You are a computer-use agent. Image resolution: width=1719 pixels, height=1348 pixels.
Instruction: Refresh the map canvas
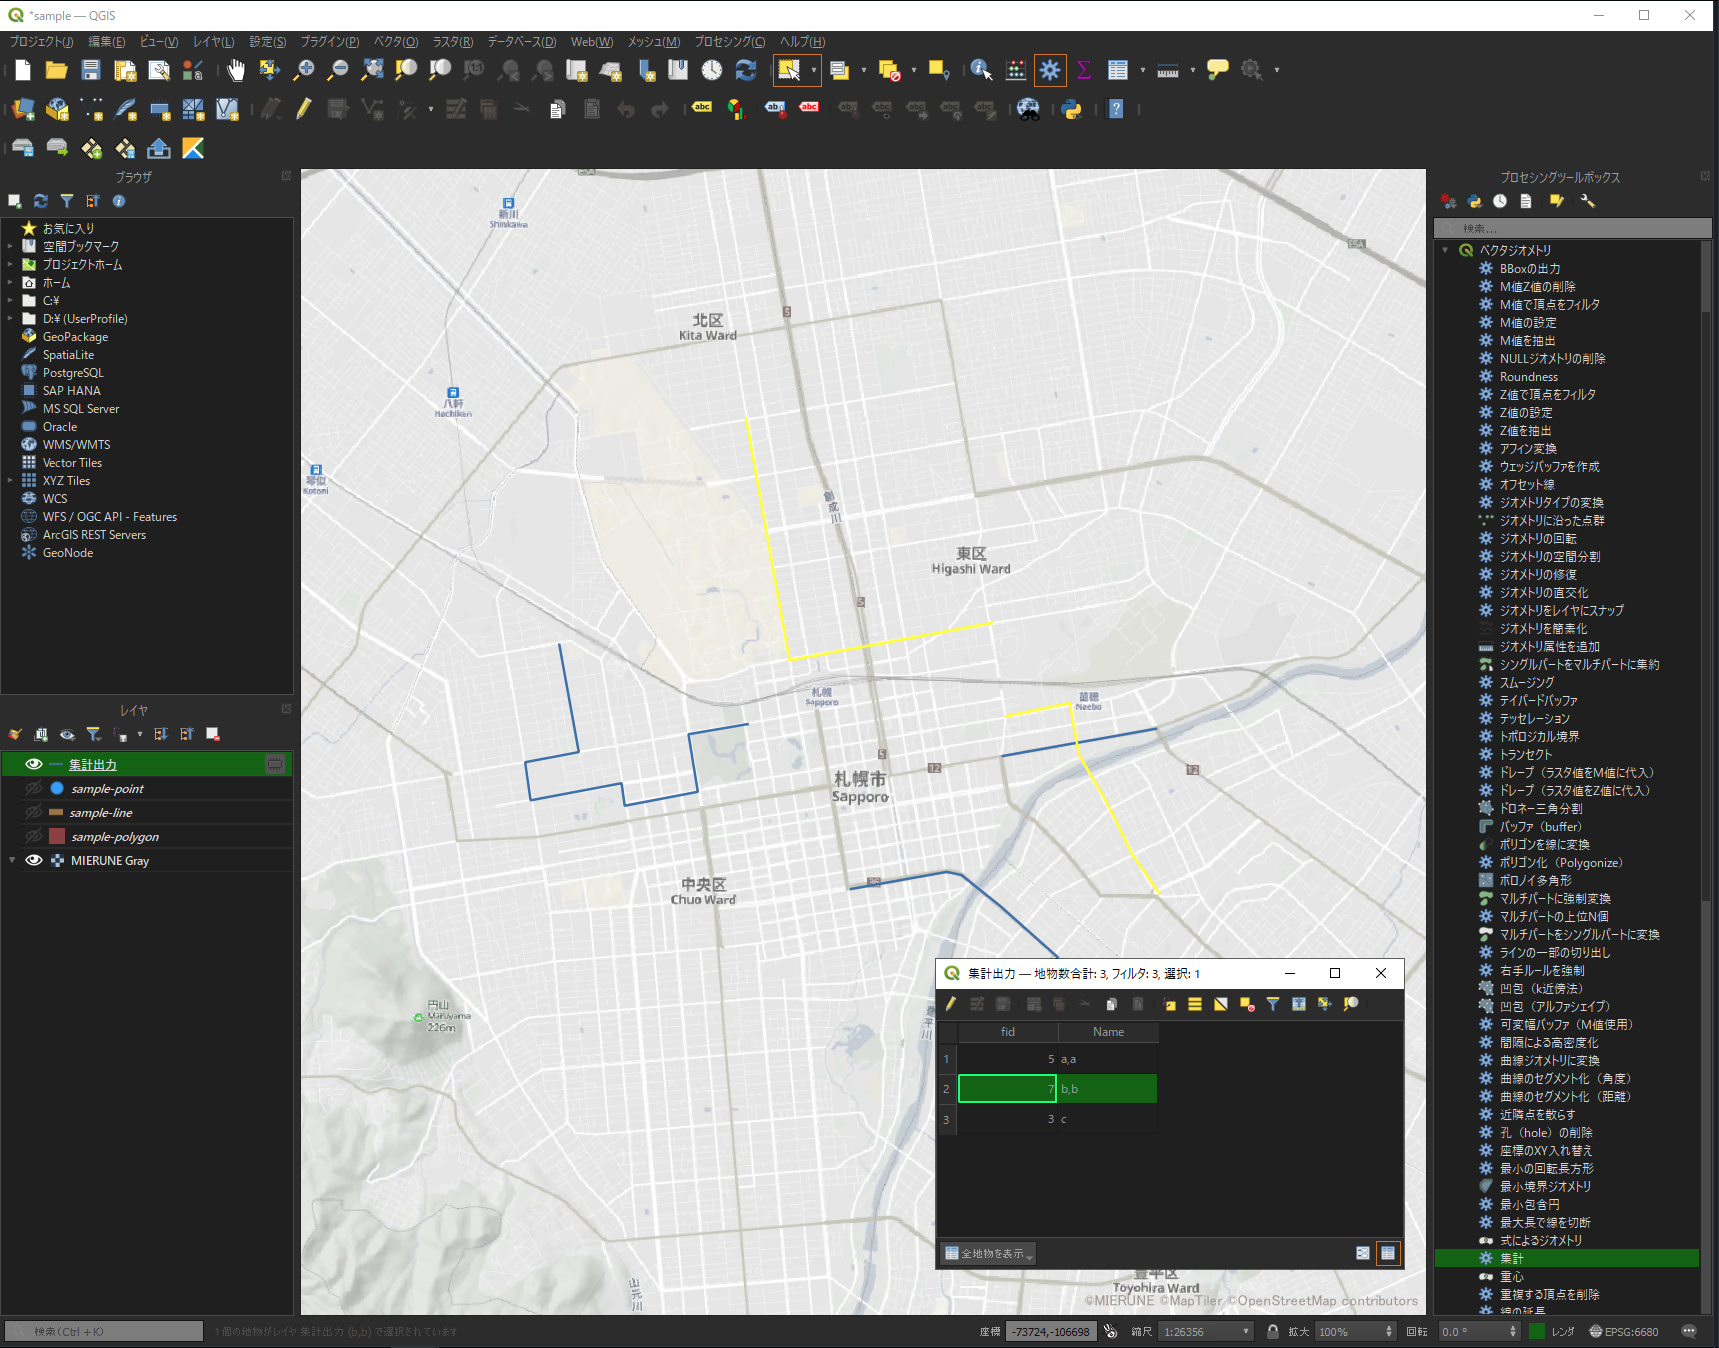tap(746, 70)
